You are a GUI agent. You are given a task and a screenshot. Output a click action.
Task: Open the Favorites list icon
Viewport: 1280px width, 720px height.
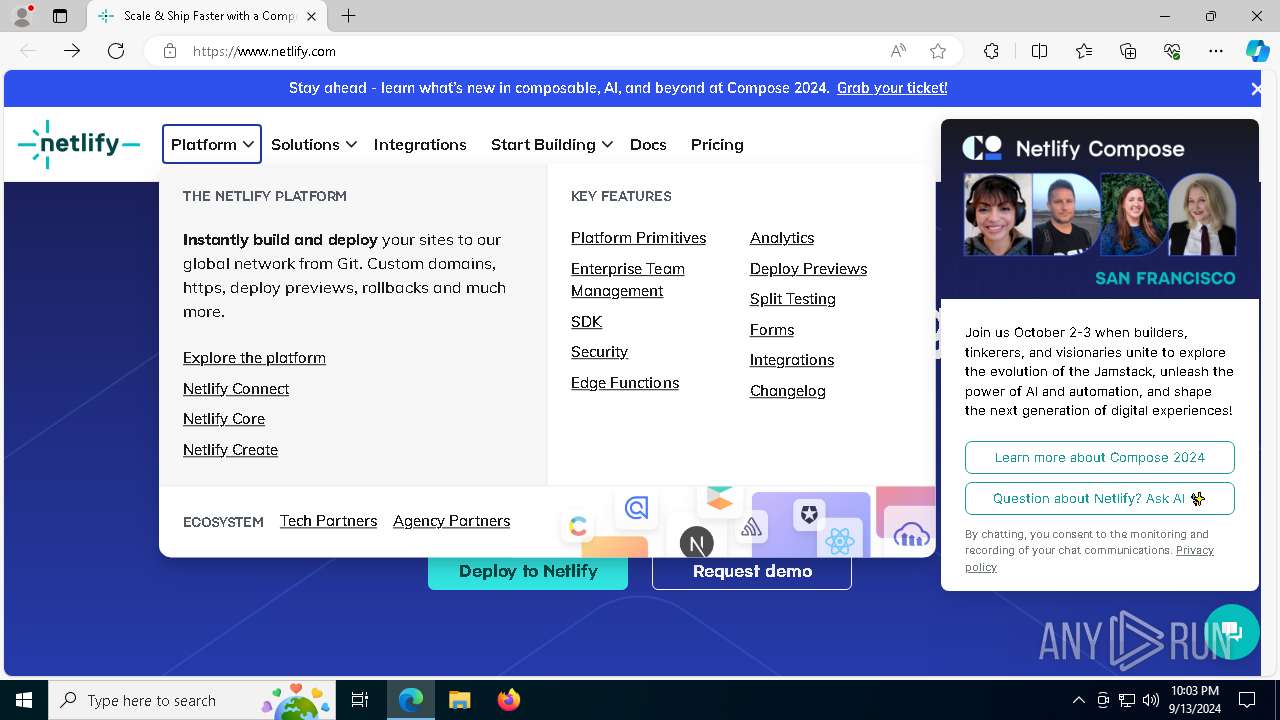pyautogui.click(x=1084, y=51)
